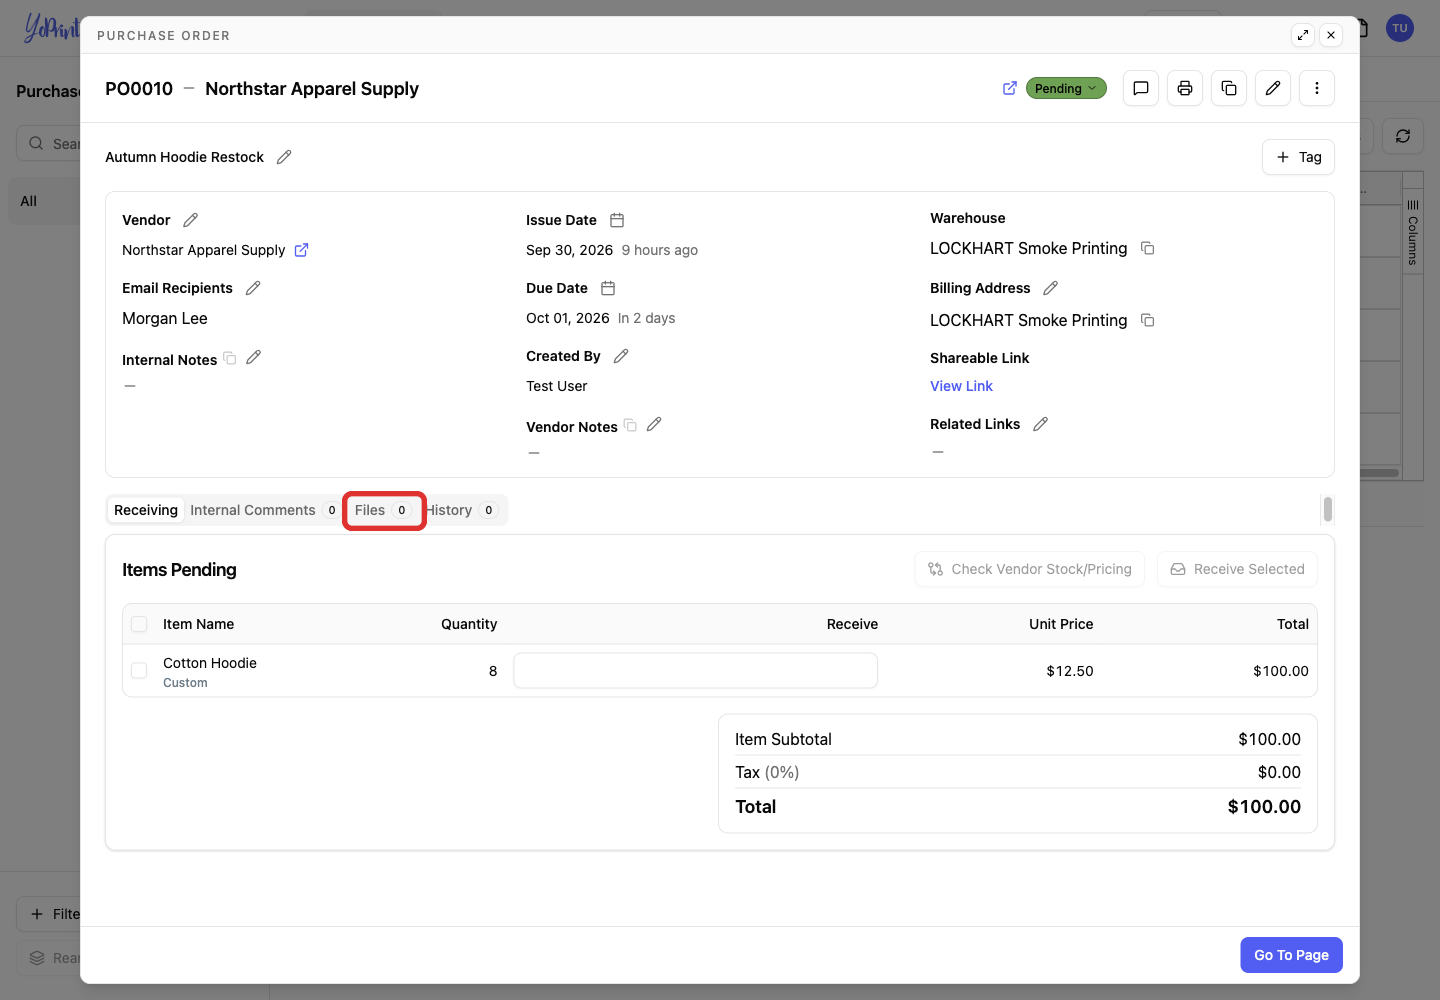Refresh the background Purchase Orders list
The image size is (1440, 1000).
click(x=1403, y=136)
